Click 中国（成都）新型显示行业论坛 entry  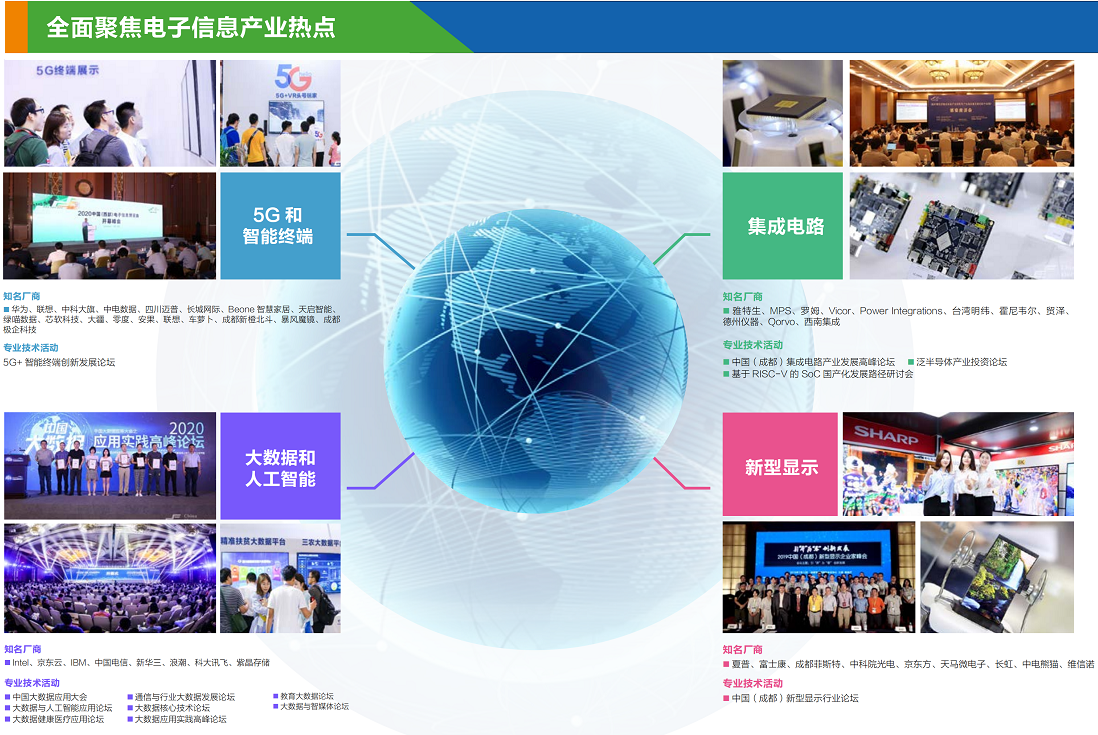[x=795, y=698]
